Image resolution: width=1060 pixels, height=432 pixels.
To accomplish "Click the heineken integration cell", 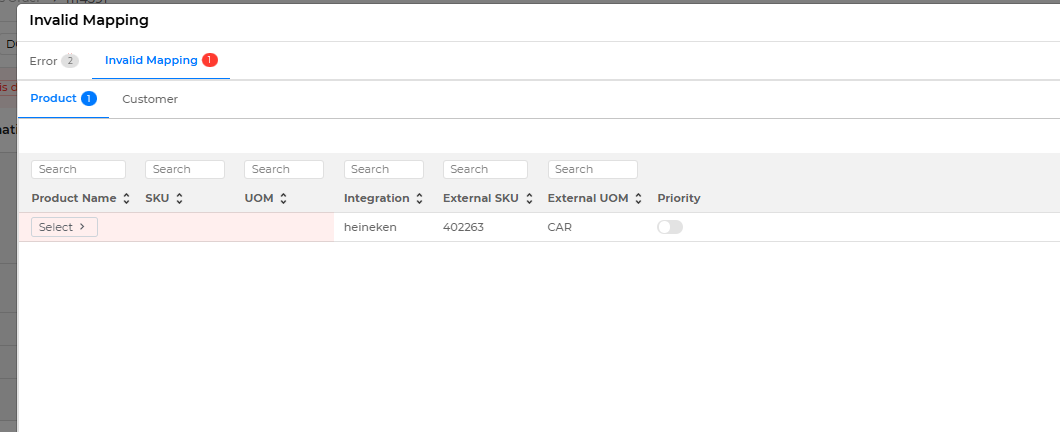I will 370,227.
